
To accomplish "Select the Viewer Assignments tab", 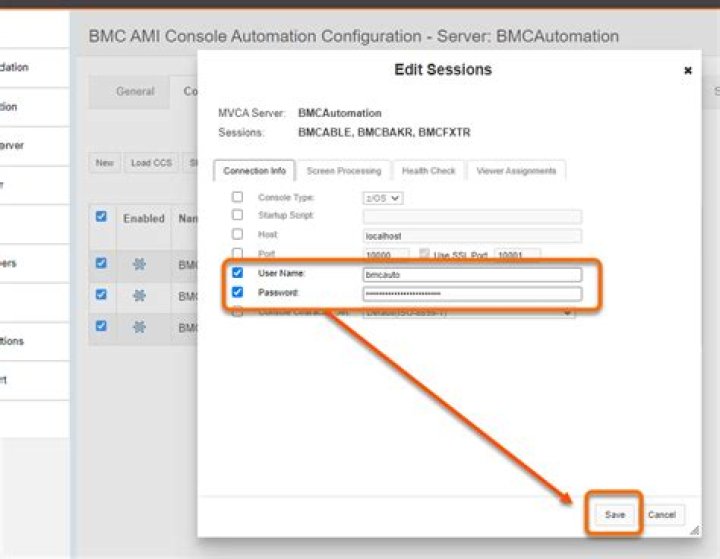I will tap(516, 171).
